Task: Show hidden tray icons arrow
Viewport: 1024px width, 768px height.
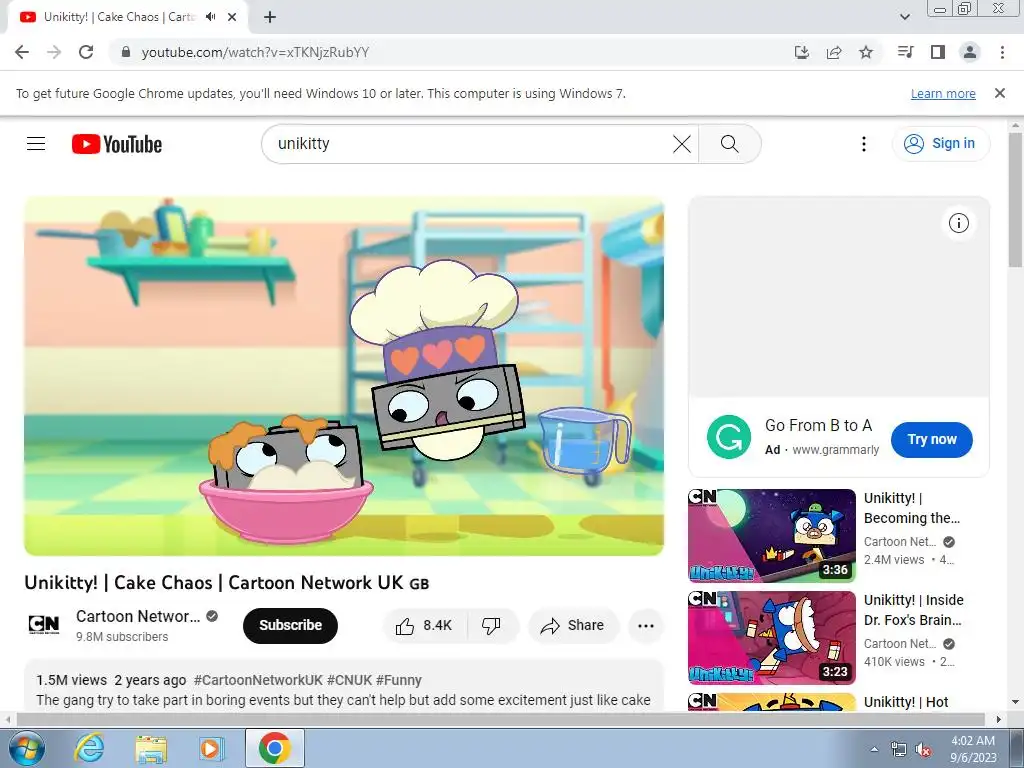Action: (874, 749)
